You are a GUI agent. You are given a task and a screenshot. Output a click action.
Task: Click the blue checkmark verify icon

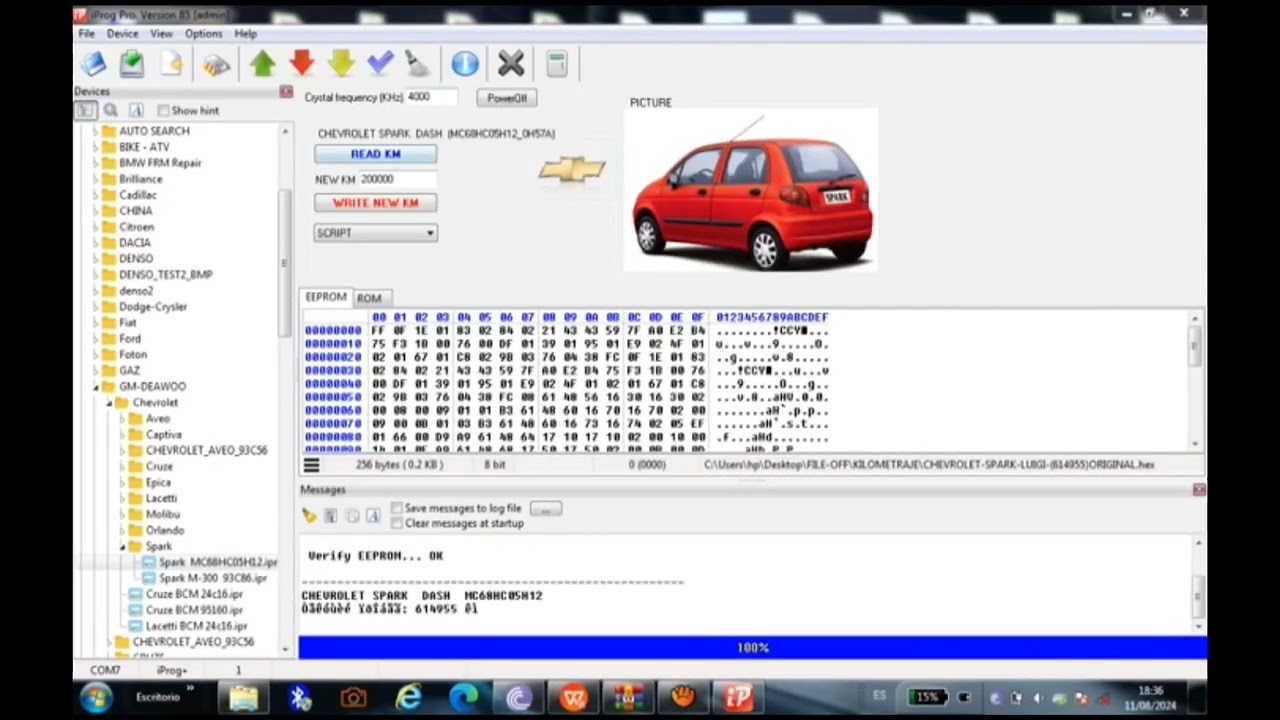(380, 64)
